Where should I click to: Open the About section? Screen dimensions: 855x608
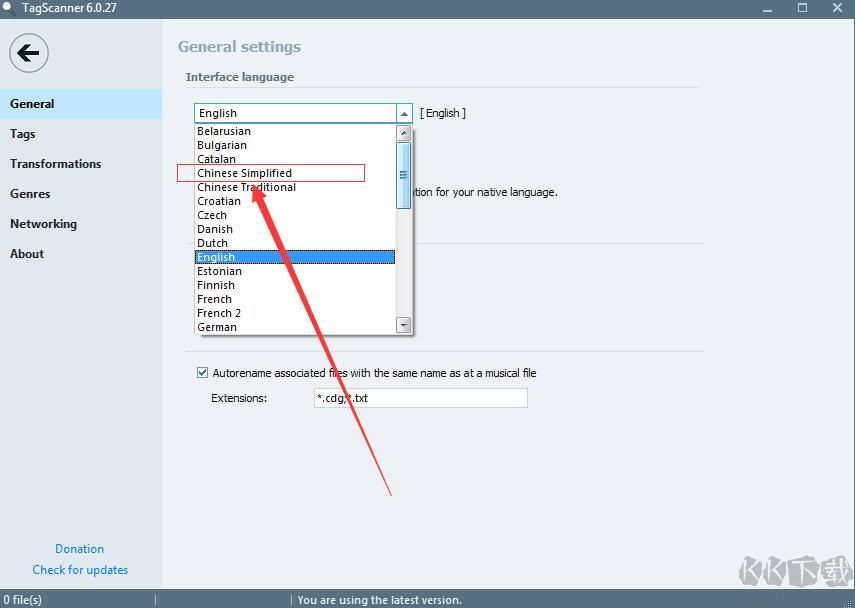(81, 254)
